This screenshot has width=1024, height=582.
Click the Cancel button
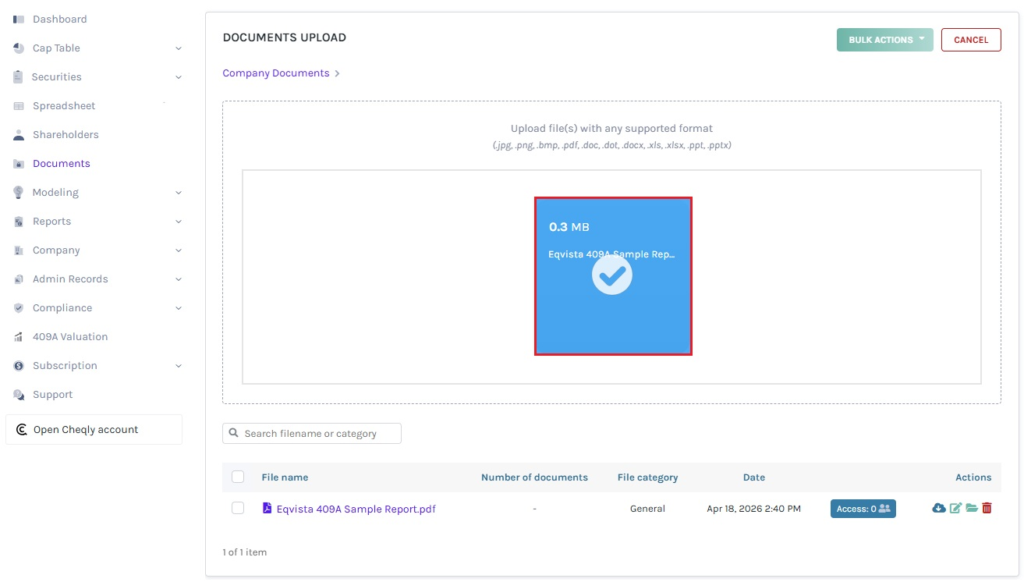971,39
